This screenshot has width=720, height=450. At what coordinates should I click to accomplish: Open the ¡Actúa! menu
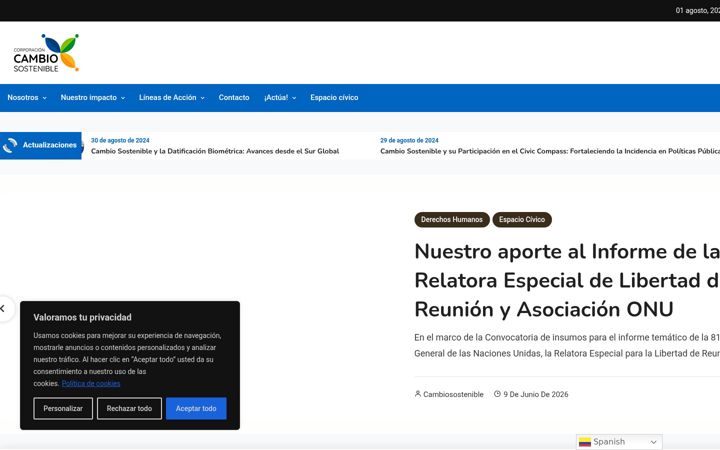click(280, 97)
